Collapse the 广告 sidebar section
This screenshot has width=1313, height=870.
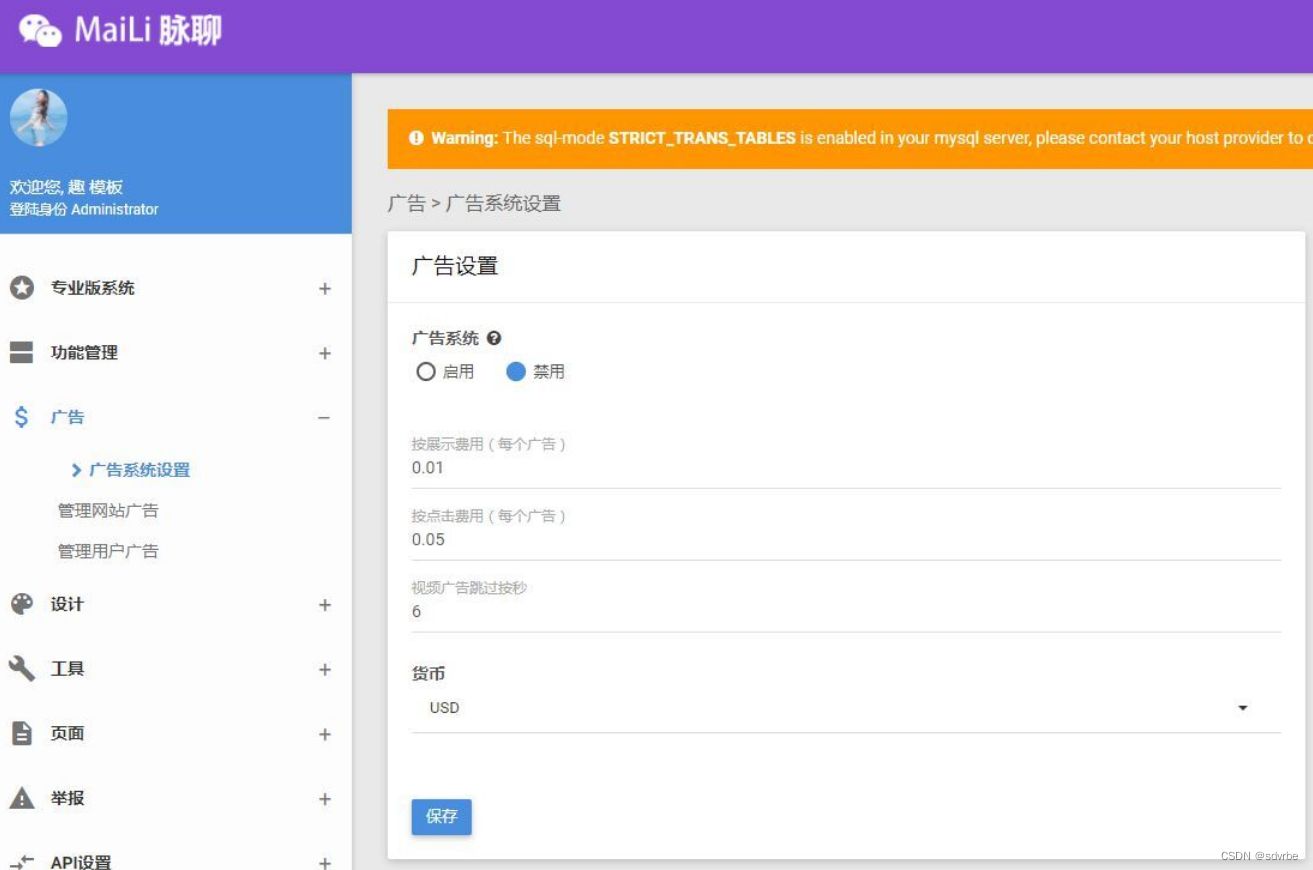click(323, 417)
